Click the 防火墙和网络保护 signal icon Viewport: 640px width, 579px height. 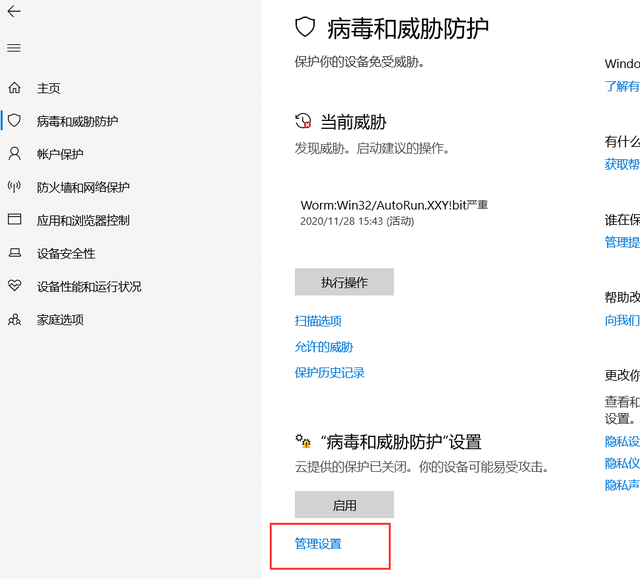click(14, 187)
